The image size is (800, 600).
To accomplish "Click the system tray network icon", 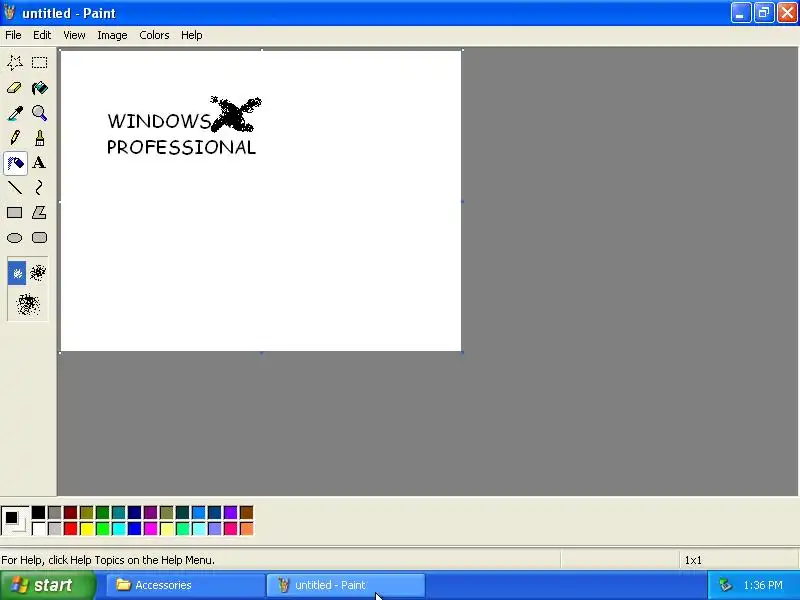I will pos(725,585).
